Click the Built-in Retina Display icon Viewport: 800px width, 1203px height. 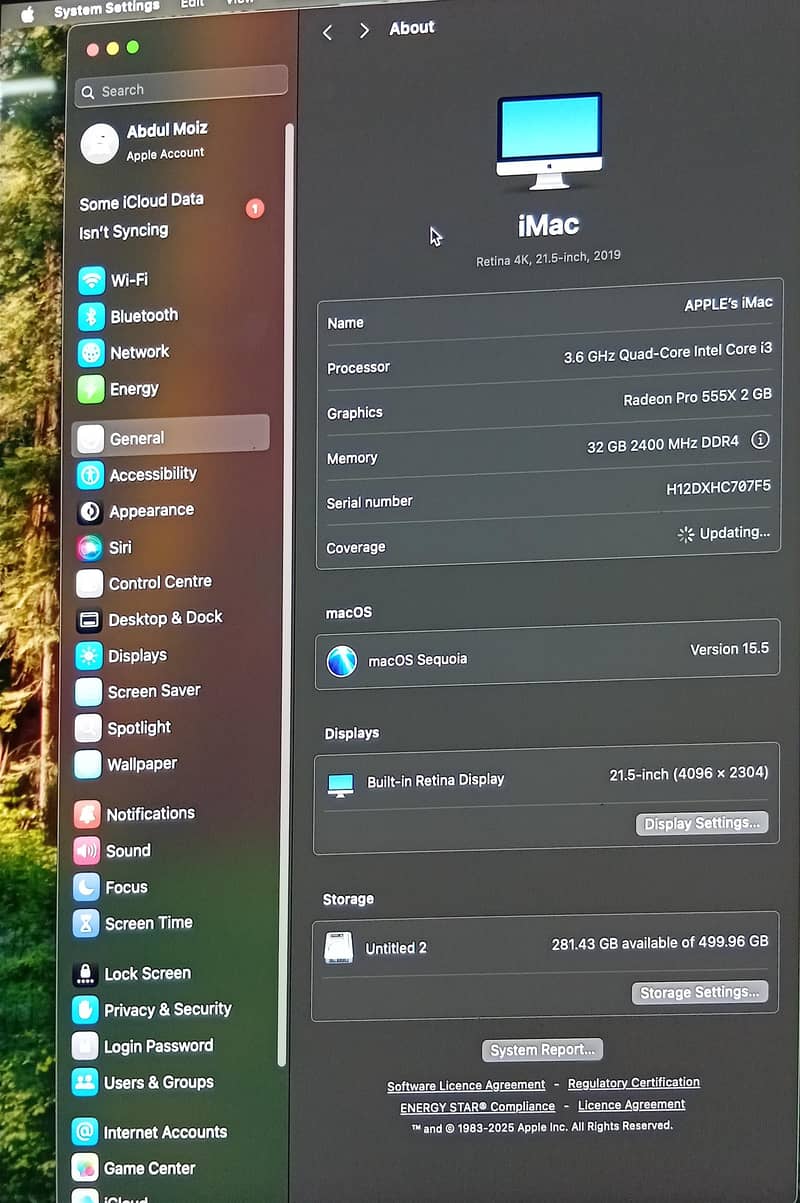click(x=341, y=785)
